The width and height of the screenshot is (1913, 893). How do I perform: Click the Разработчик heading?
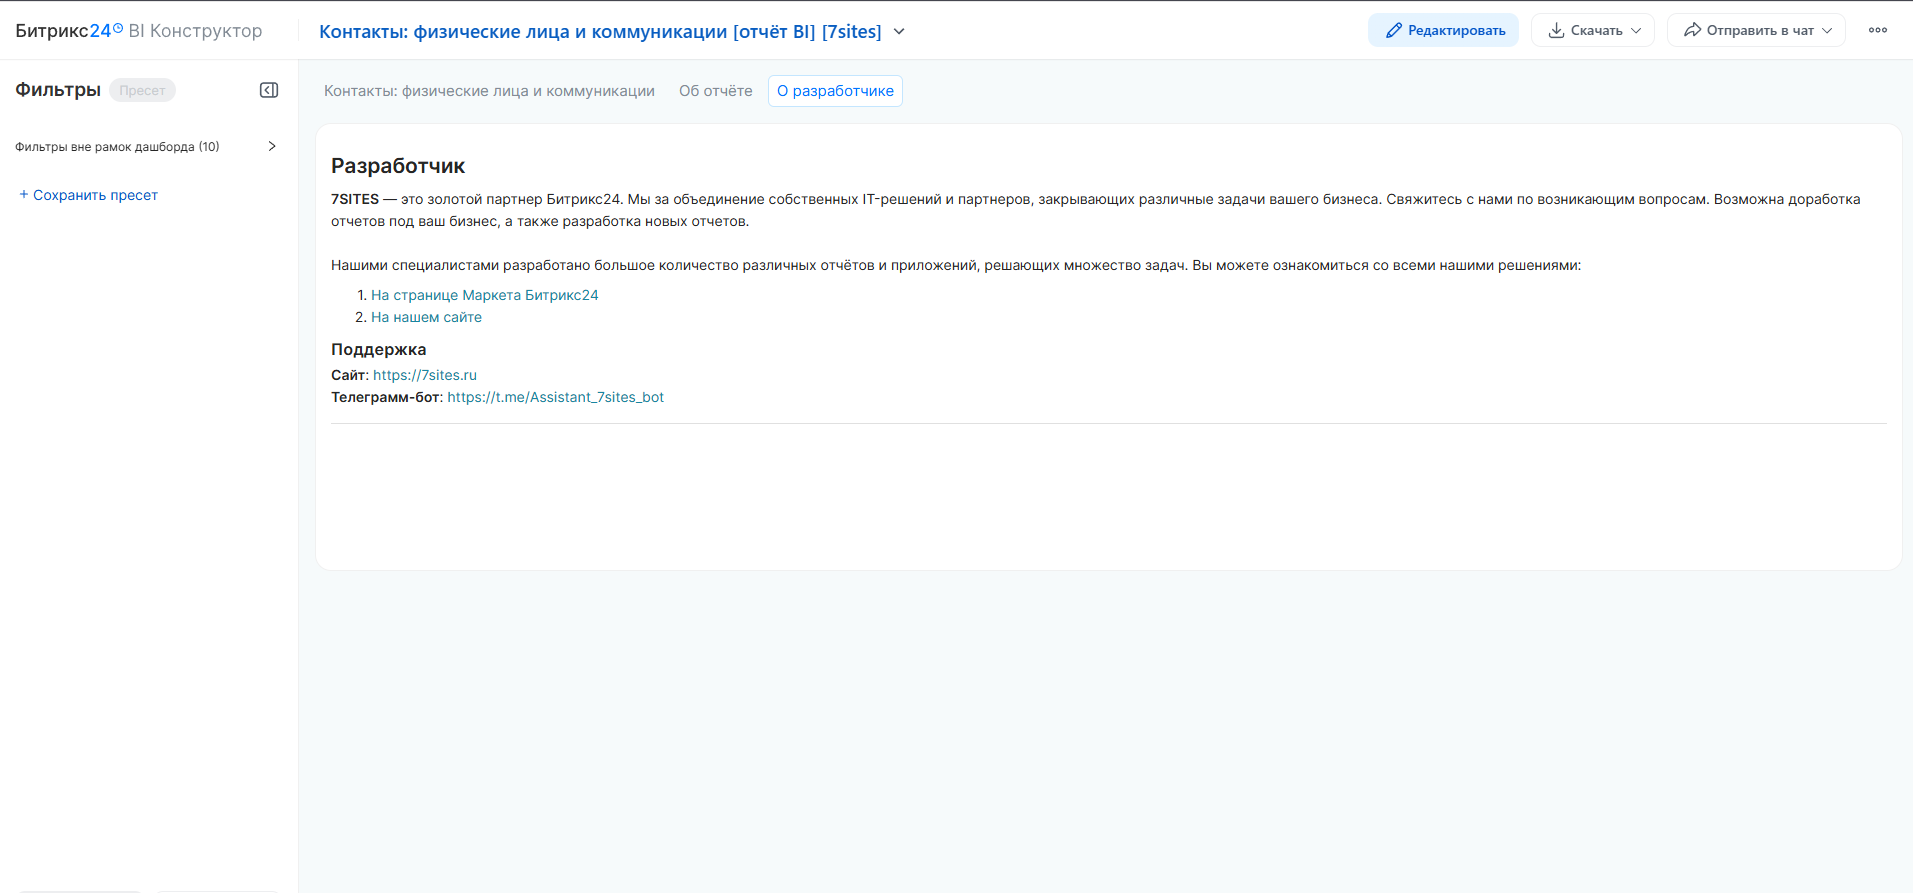[398, 166]
